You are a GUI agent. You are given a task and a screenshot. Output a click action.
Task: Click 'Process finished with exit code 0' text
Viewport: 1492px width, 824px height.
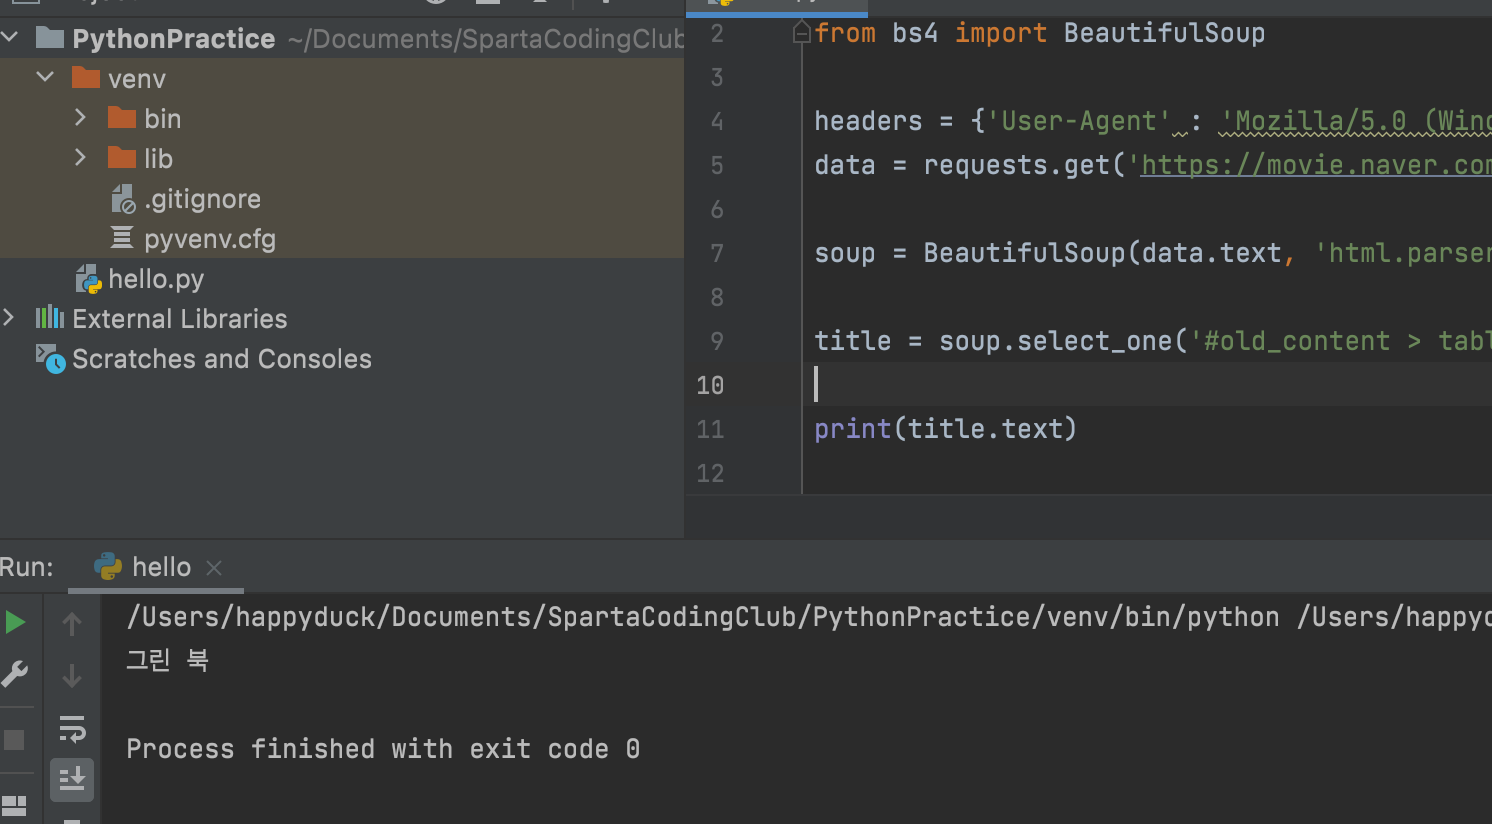(383, 749)
